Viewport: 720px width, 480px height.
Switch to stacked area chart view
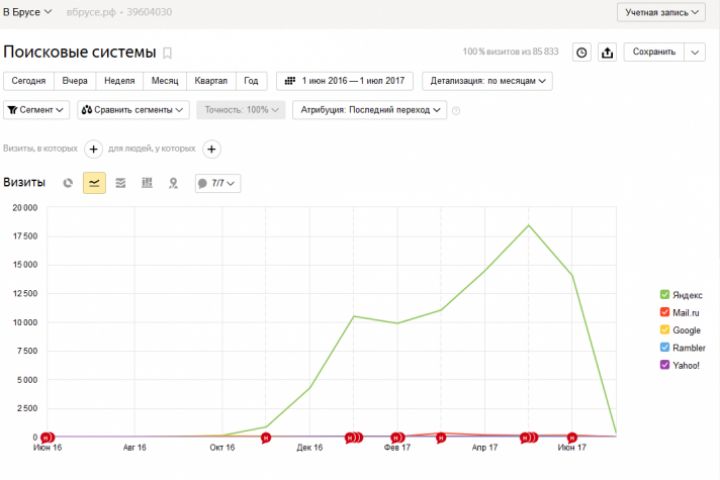pos(120,183)
